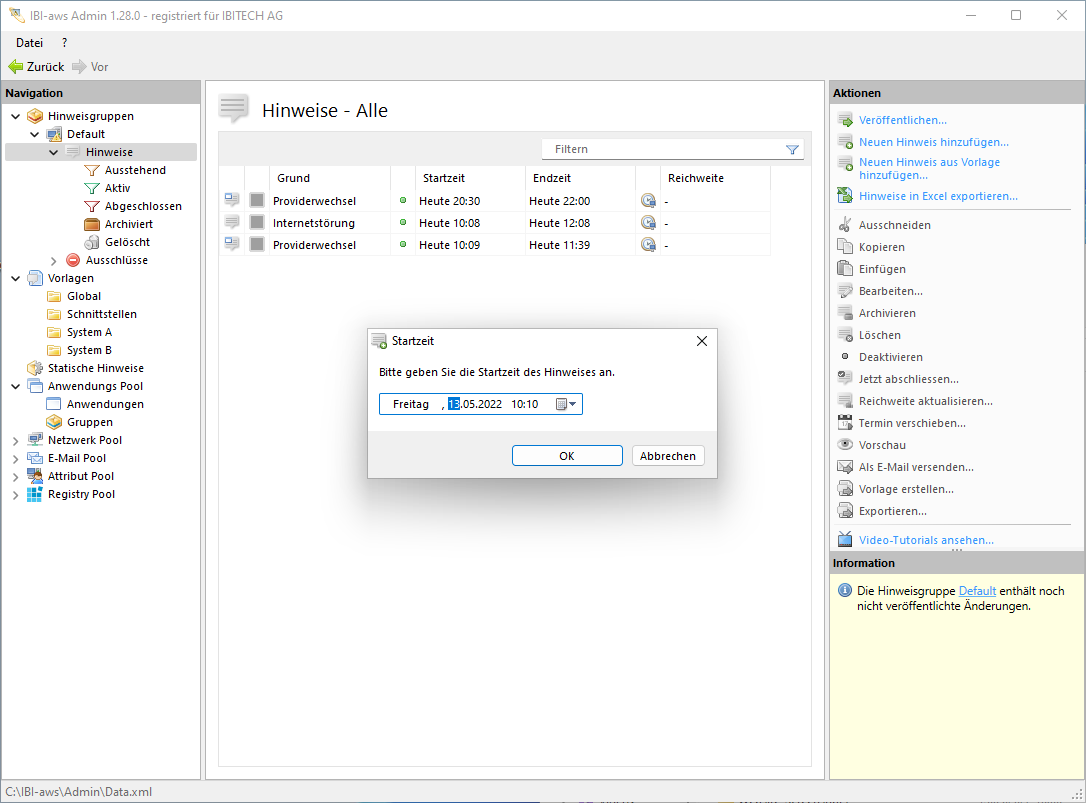Toggle the gray square in Internetstörung row
This screenshot has width=1086, height=803.
tap(257, 223)
